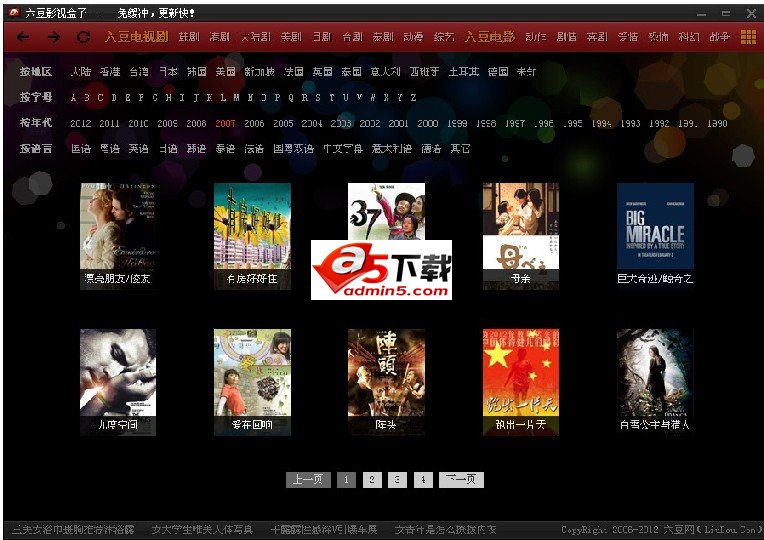Viewport: 764px width, 540px height.
Task: Filter by region 日本
Action: (168, 72)
